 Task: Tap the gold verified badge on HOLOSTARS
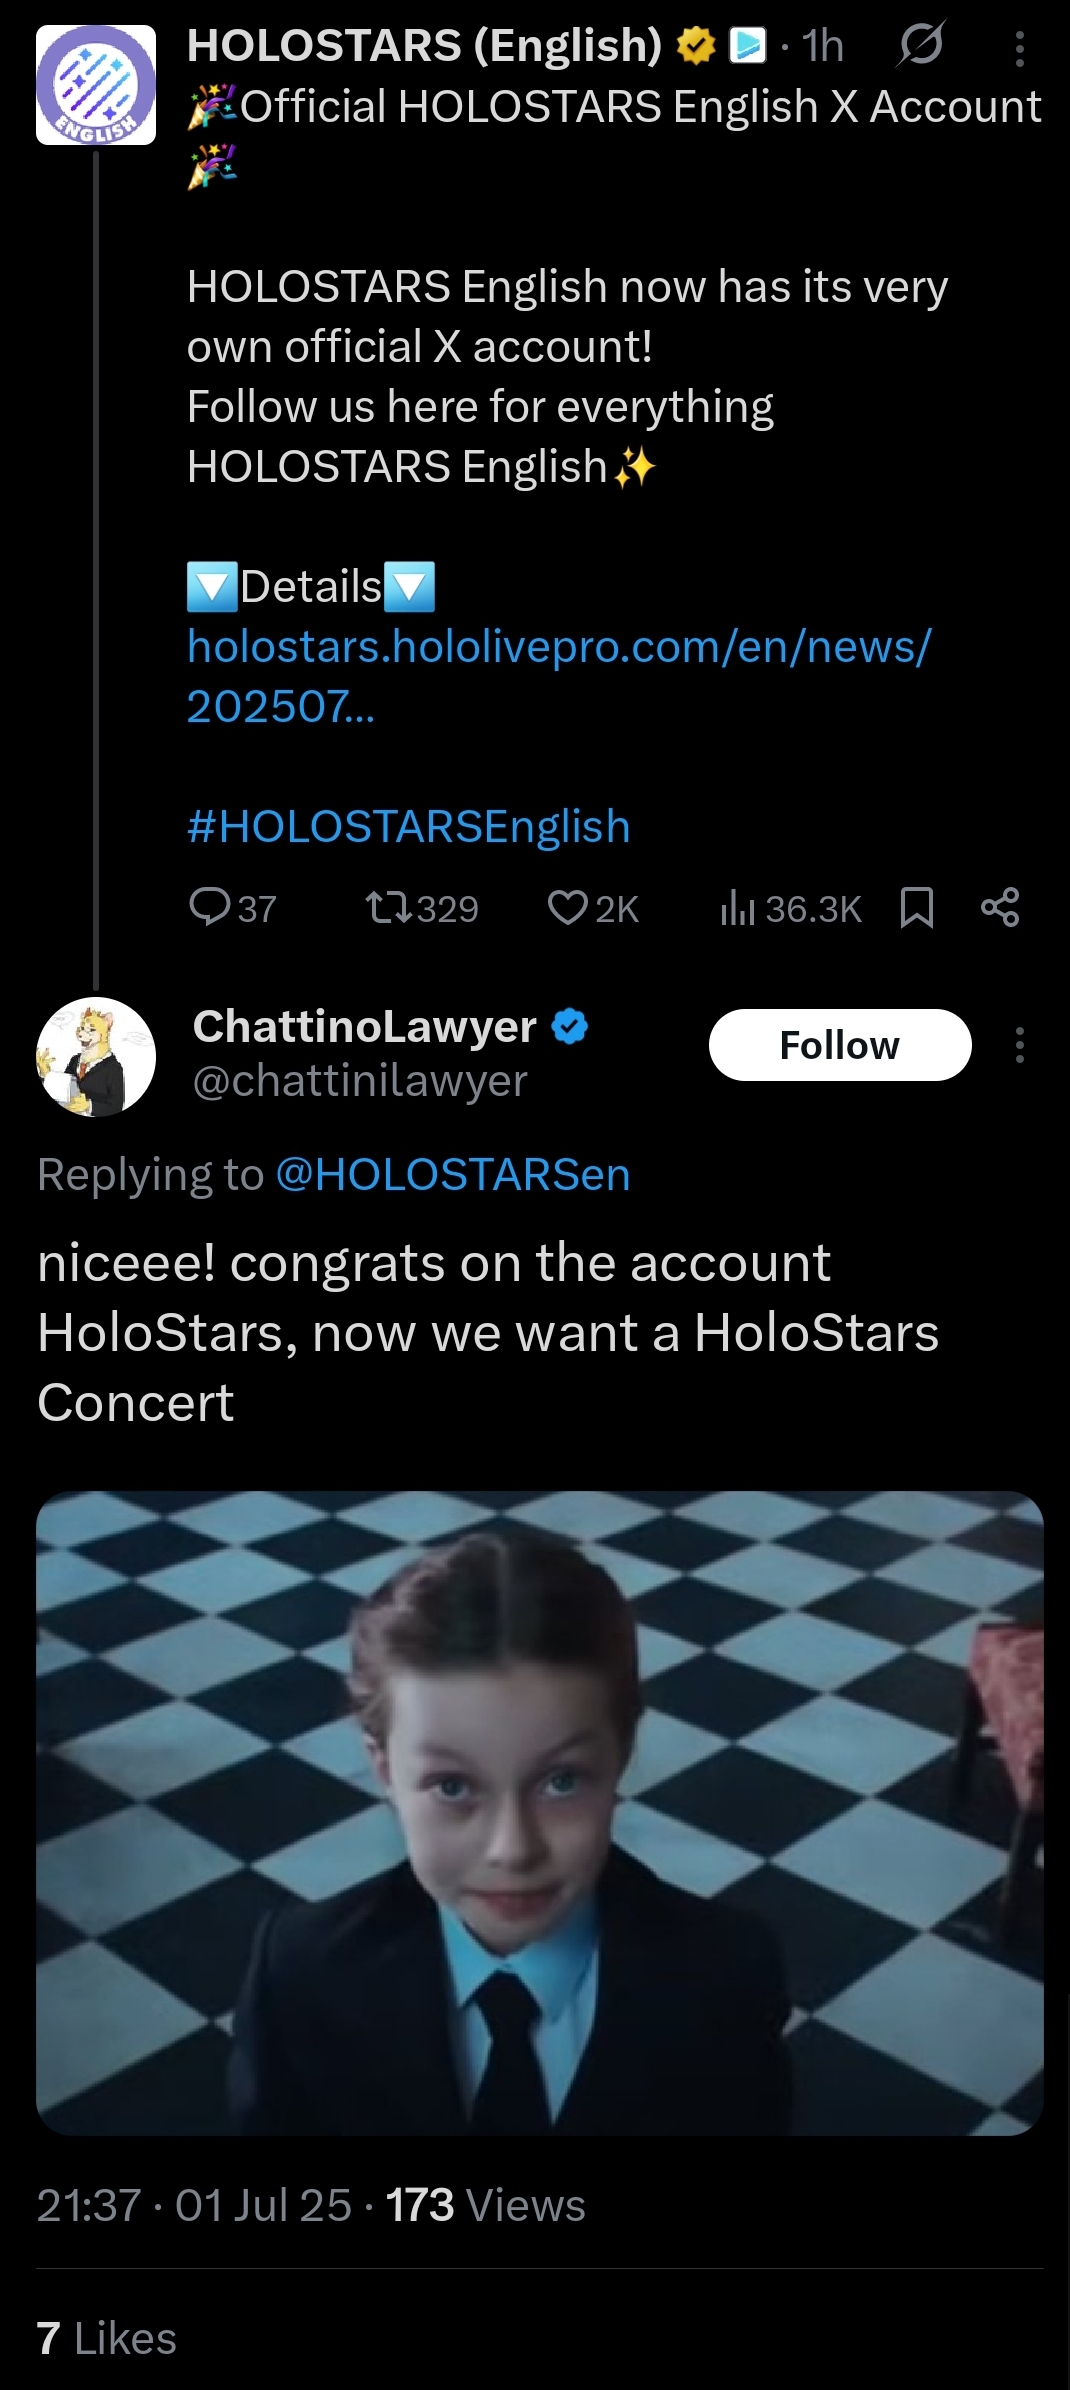(695, 45)
